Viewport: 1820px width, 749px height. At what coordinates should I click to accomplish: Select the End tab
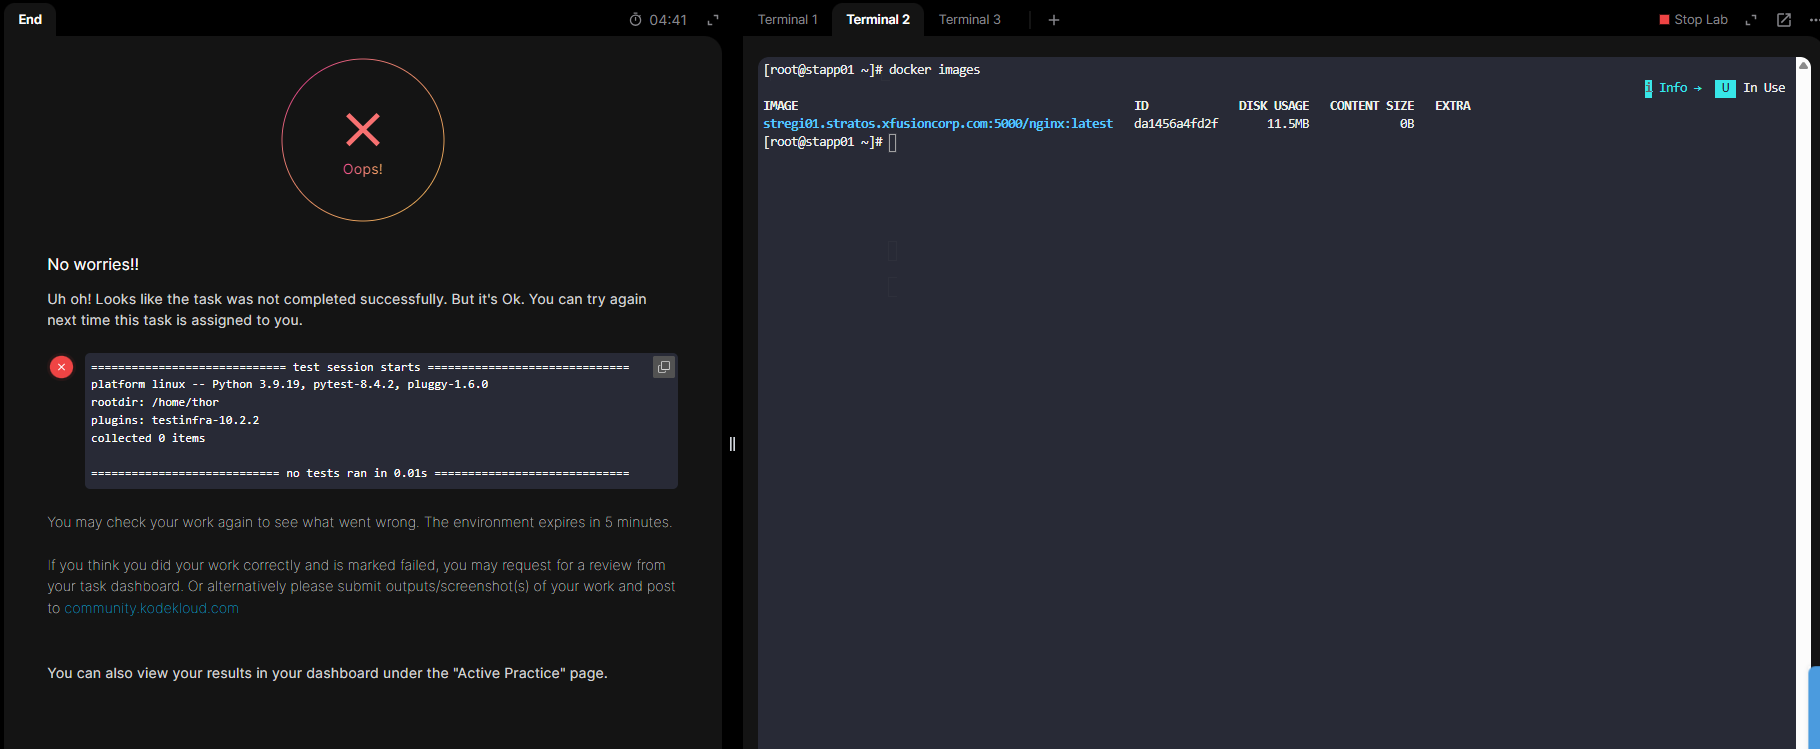point(30,20)
